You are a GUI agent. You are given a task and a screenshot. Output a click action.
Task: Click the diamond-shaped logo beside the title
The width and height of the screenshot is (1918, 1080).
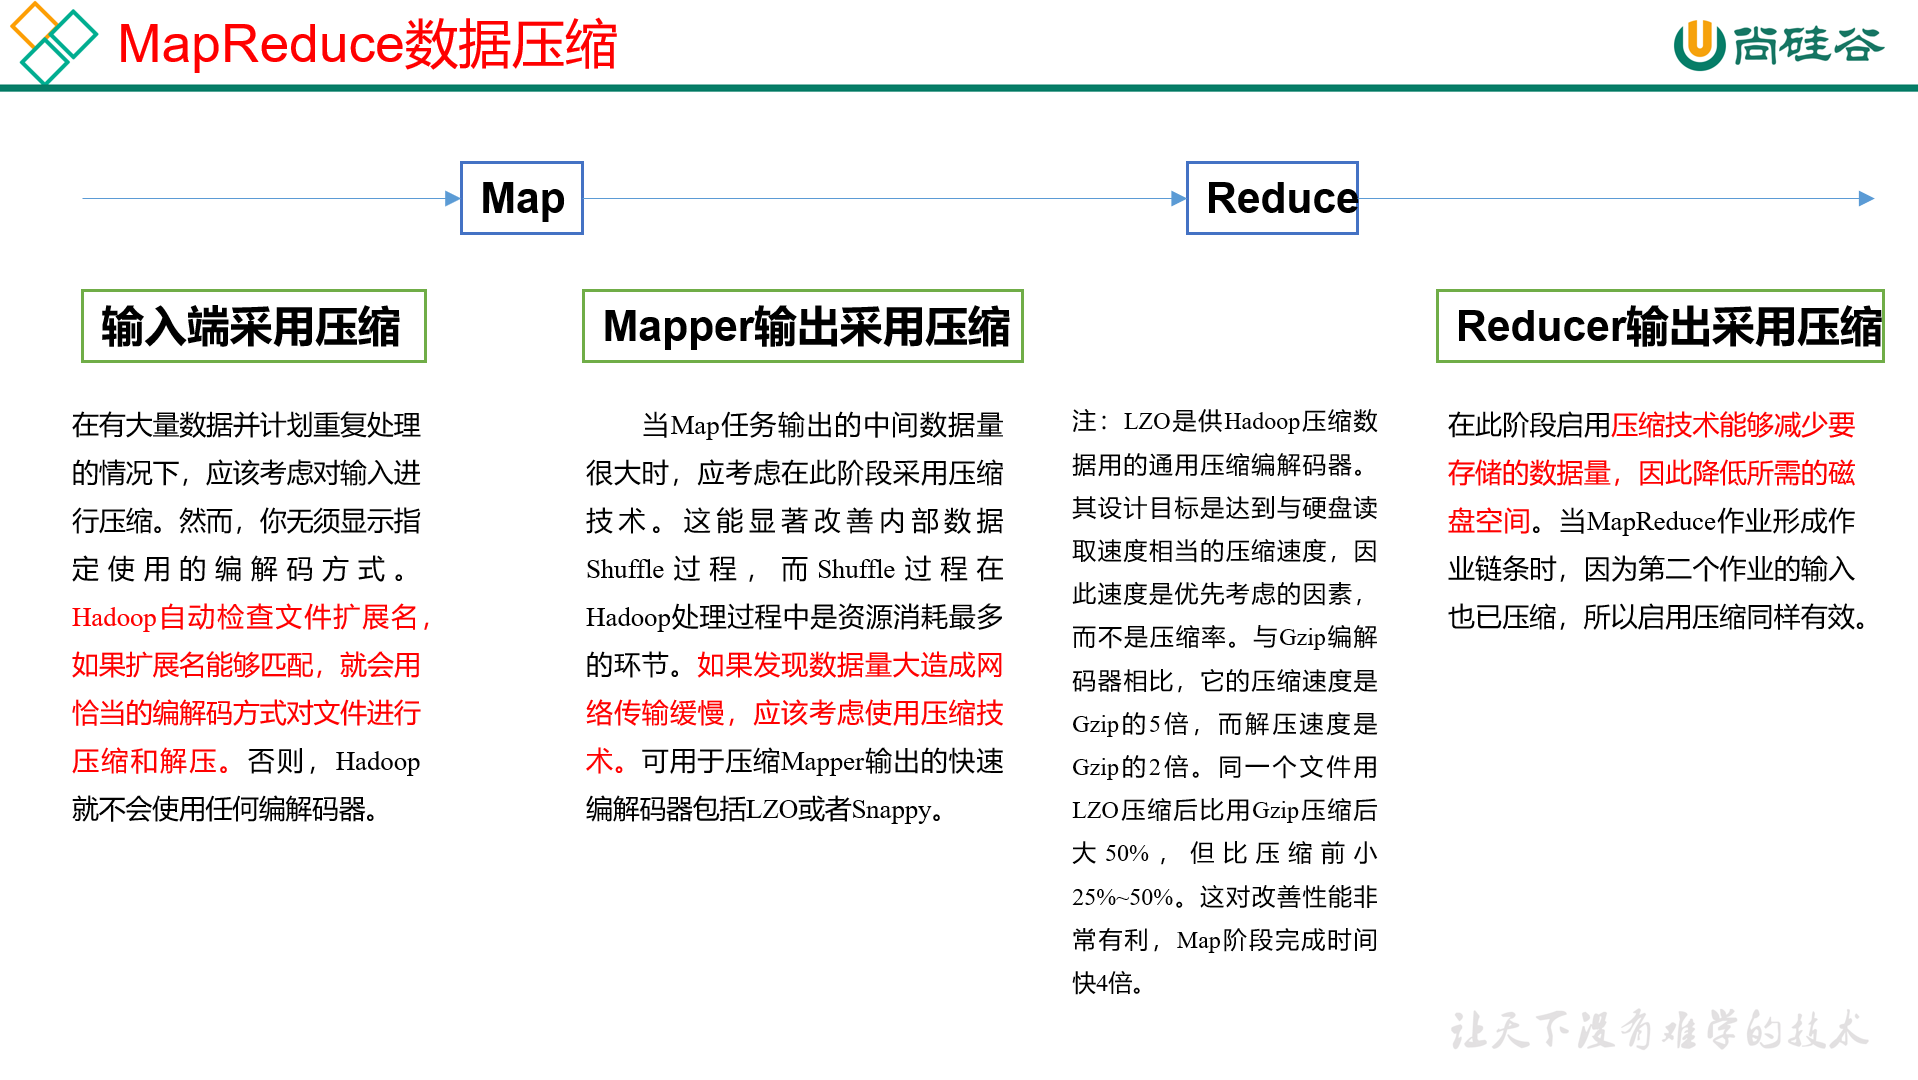pos(54,42)
